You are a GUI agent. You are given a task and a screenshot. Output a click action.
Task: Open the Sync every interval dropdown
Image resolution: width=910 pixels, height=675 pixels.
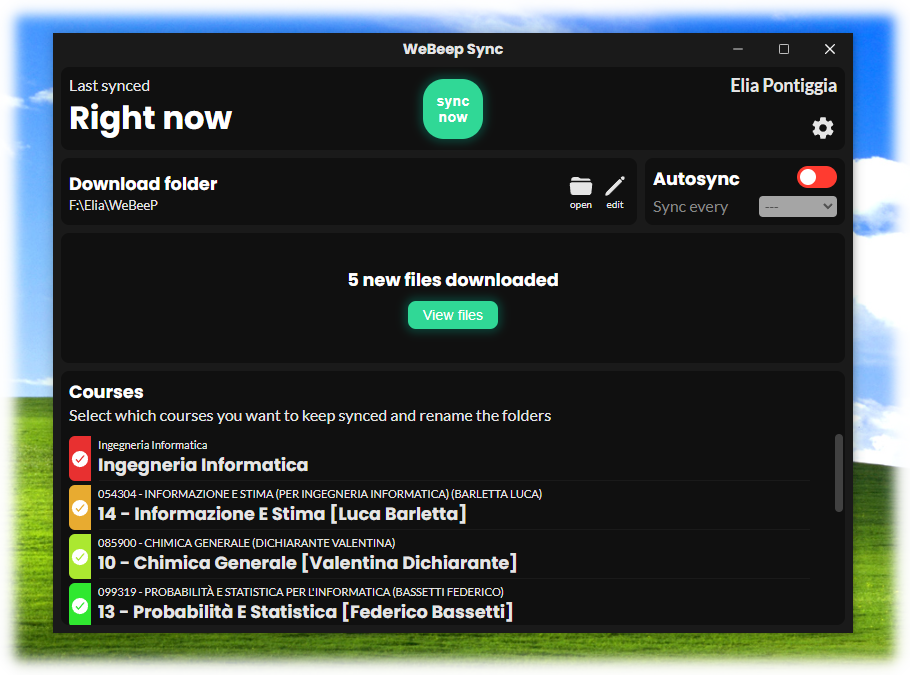pos(797,207)
